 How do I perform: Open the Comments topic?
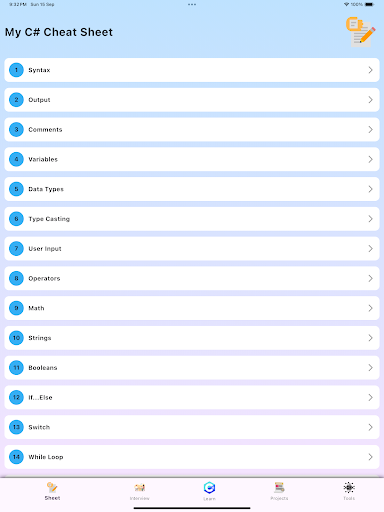(192, 129)
